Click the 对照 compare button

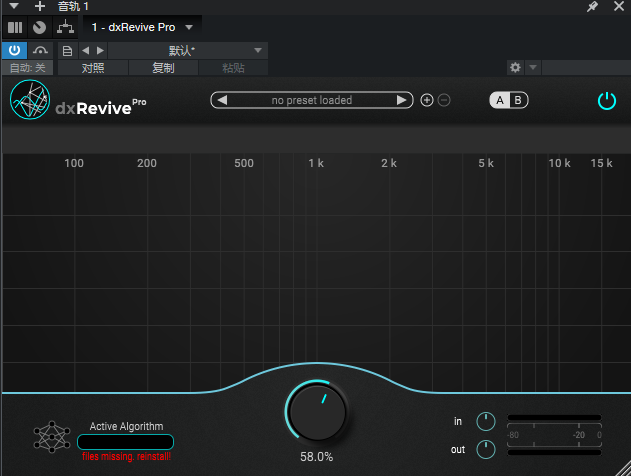(93, 68)
